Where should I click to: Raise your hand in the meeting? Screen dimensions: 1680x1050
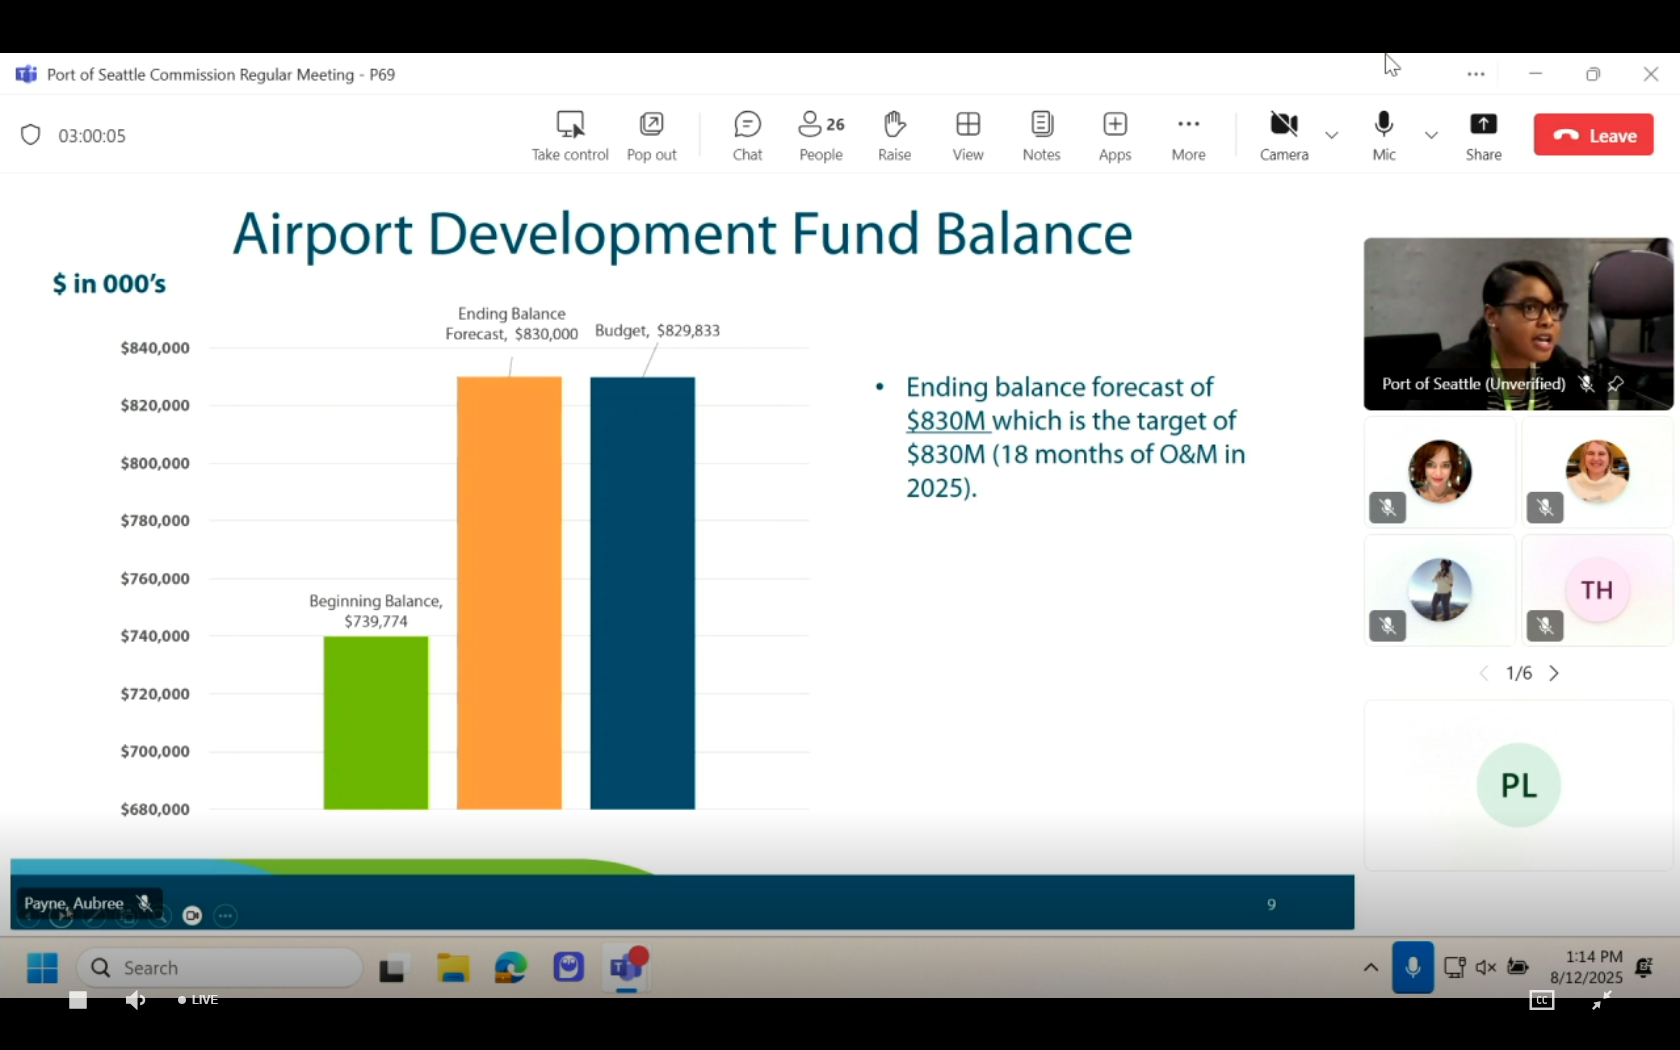point(894,135)
